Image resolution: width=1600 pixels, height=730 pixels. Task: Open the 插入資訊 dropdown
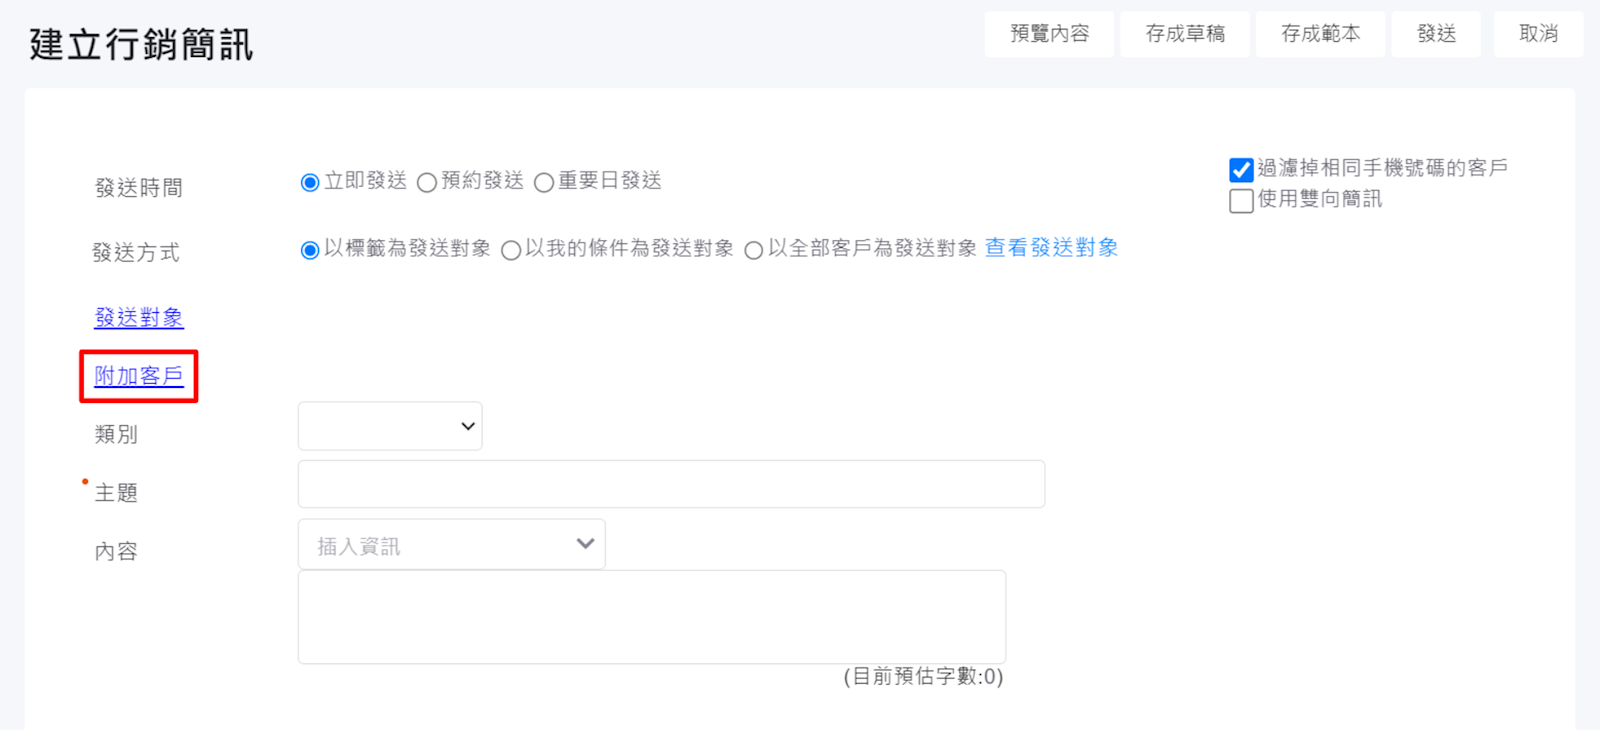(x=451, y=545)
